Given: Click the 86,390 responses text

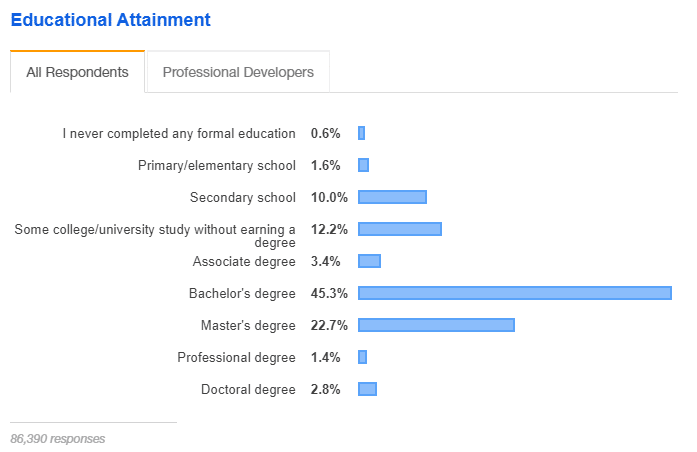Looking at the screenshot, I should coord(57,438).
